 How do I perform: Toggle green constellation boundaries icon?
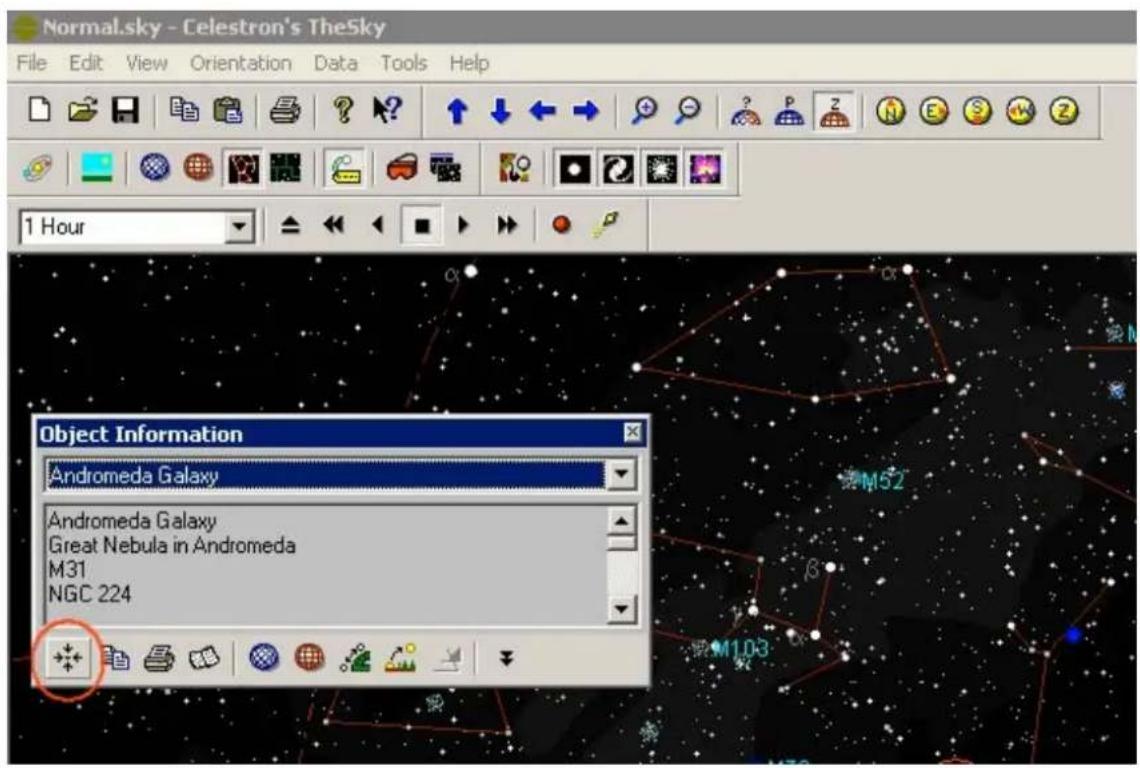pyautogui.click(x=286, y=168)
